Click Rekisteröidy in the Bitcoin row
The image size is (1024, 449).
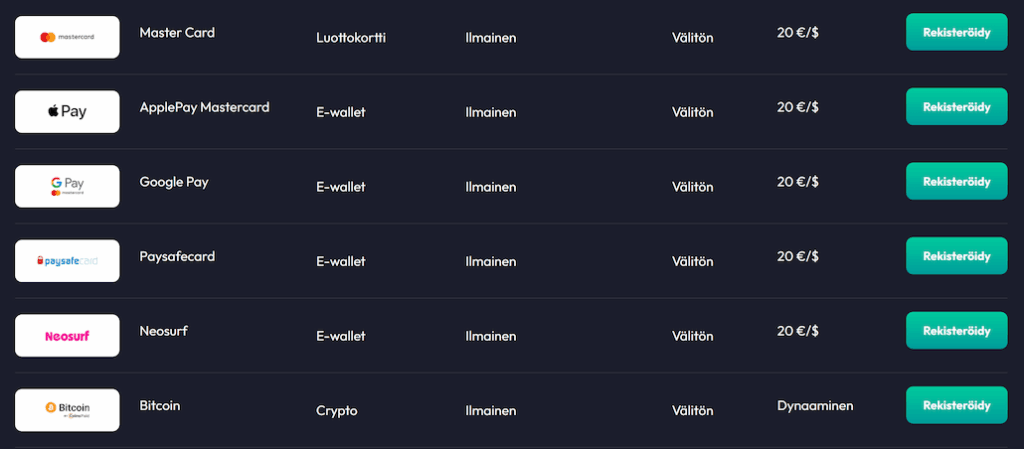(956, 405)
